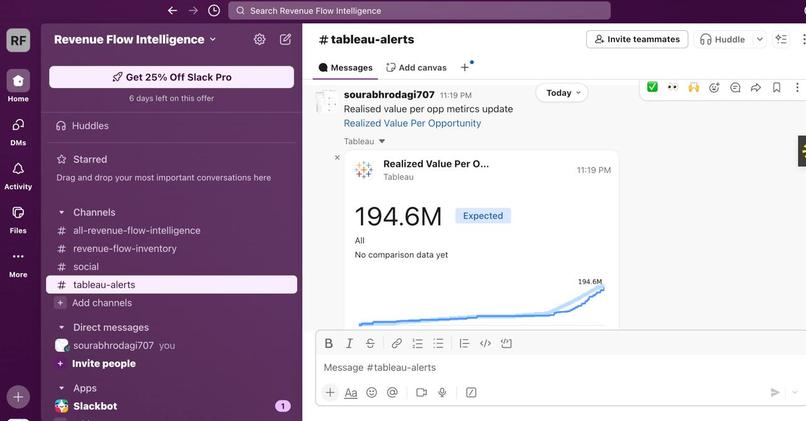The height and width of the screenshot is (421, 806).
Task: Open the RF workspace switcher
Action: 18,40
